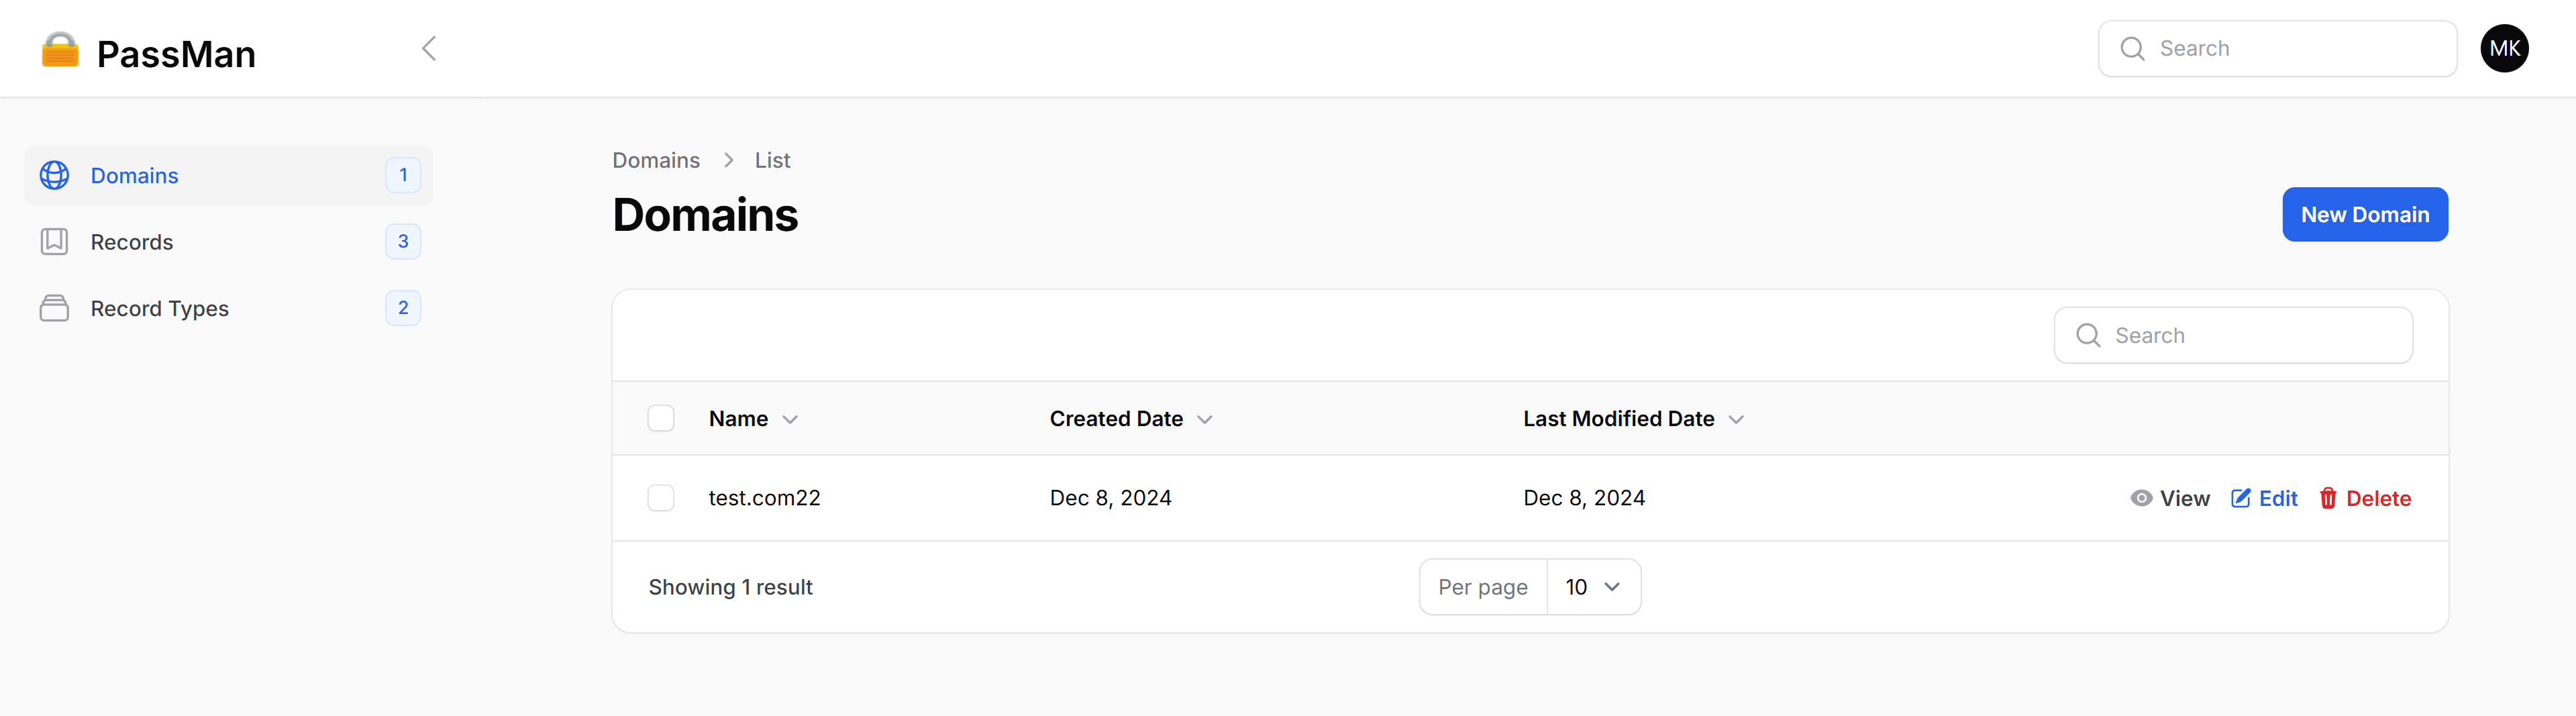Click the Record Types archive icon
Image resolution: width=2576 pixels, height=716 pixels.
coord(55,308)
